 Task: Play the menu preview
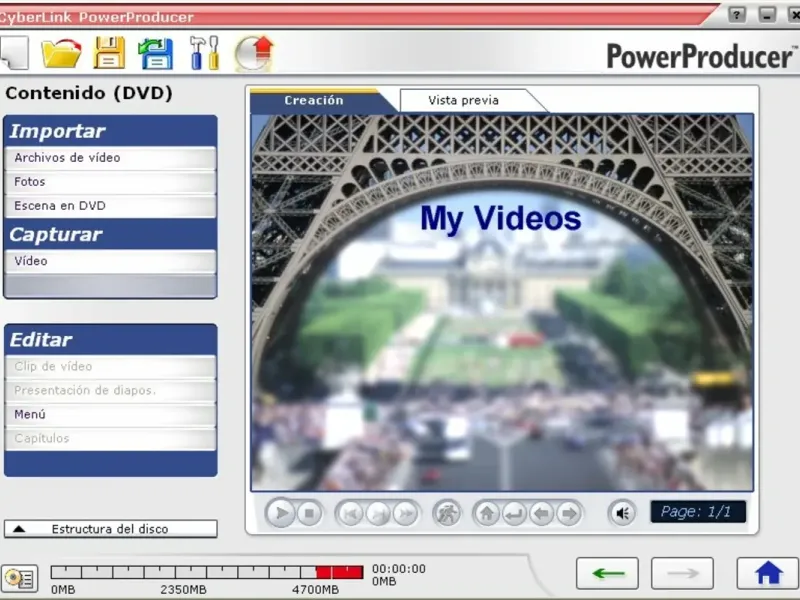(280, 513)
